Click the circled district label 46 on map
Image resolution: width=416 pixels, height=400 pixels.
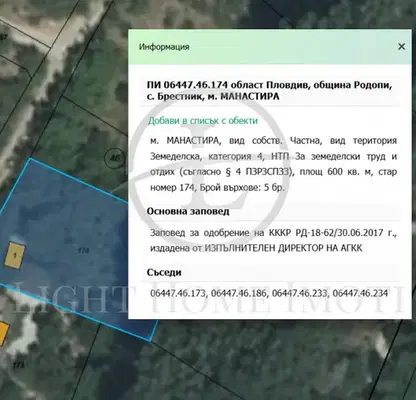pyautogui.click(x=115, y=158)
